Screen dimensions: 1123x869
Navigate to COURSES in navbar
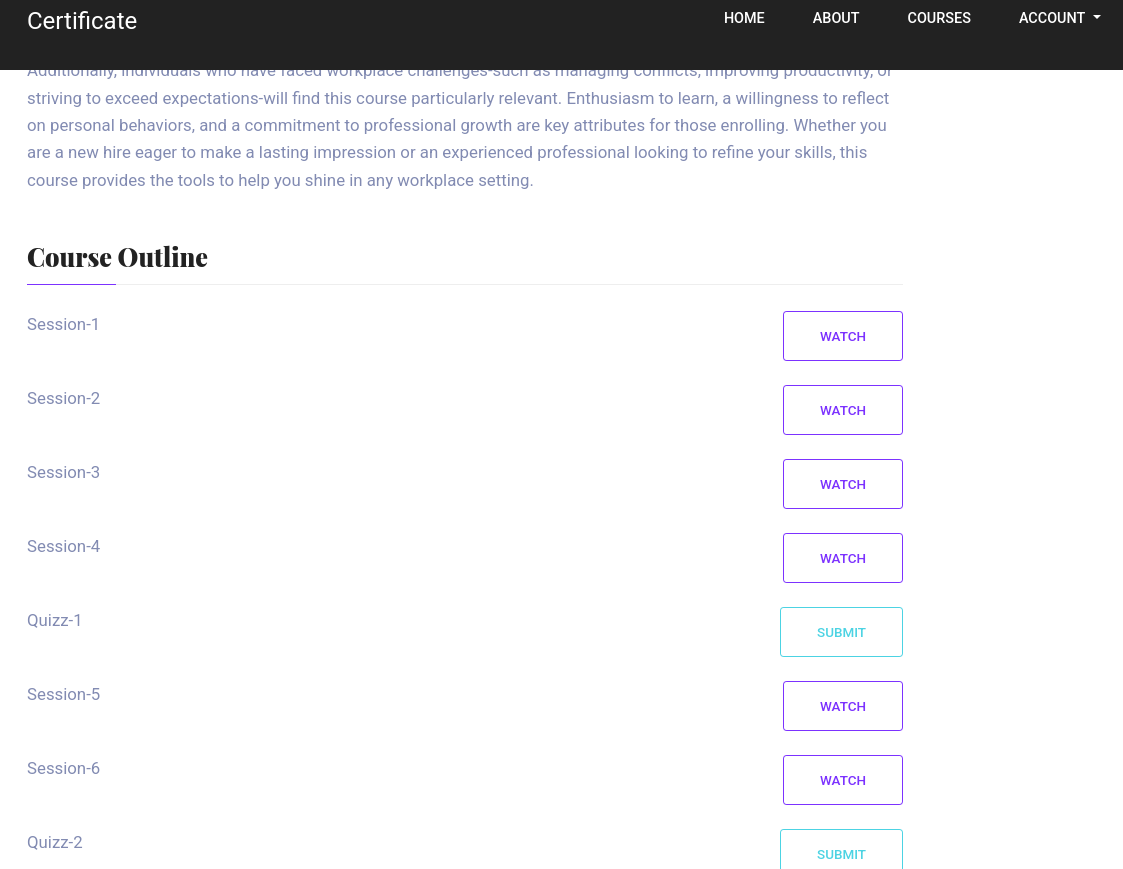939,18
